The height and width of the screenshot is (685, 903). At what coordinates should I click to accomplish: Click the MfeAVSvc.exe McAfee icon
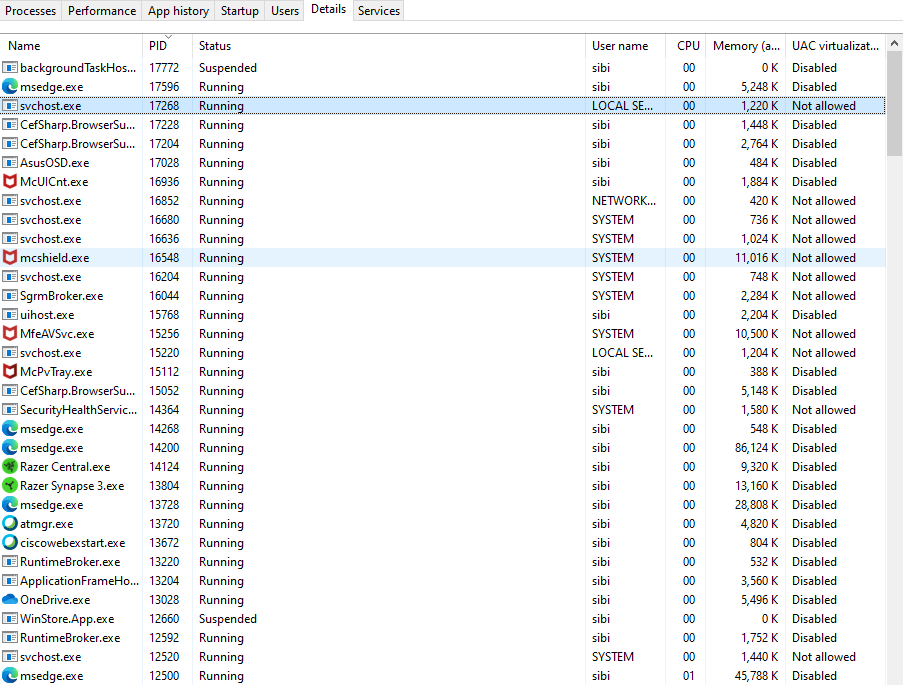click(10, 334)
